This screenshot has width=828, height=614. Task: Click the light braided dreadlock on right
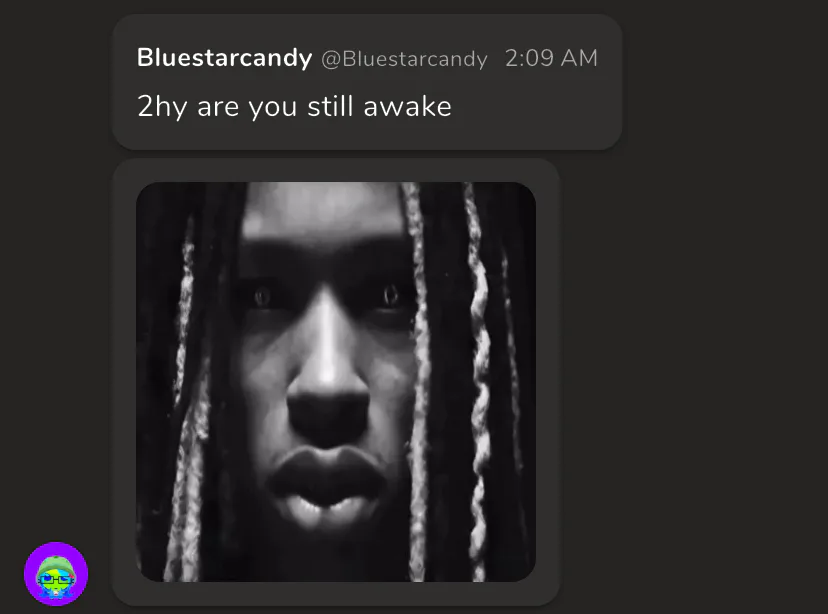pyautogui.click(x=479, y=380)
